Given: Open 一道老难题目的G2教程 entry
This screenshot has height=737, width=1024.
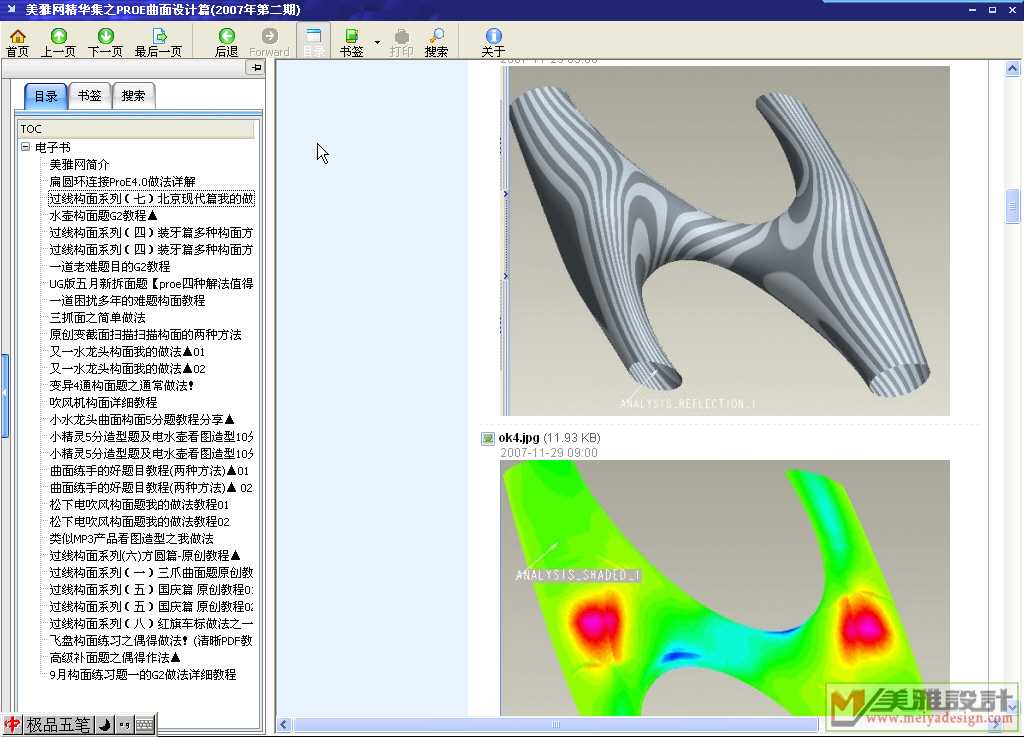Looking at the screenshot, I should click(x=110, y=266).
